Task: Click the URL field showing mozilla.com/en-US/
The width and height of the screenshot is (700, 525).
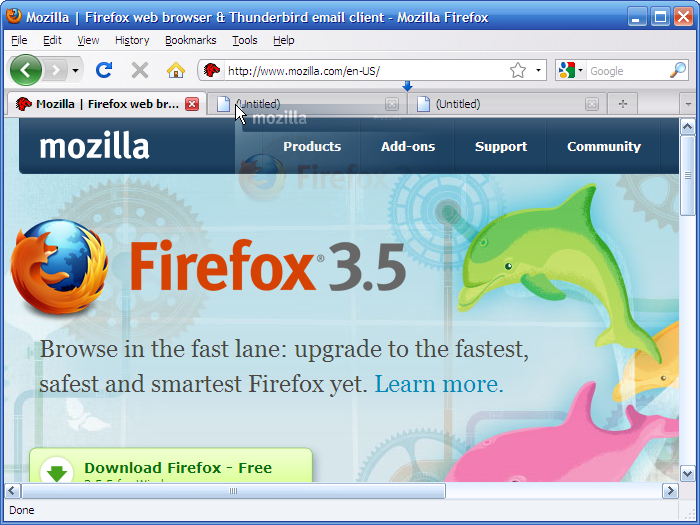Action: (366, 71)
